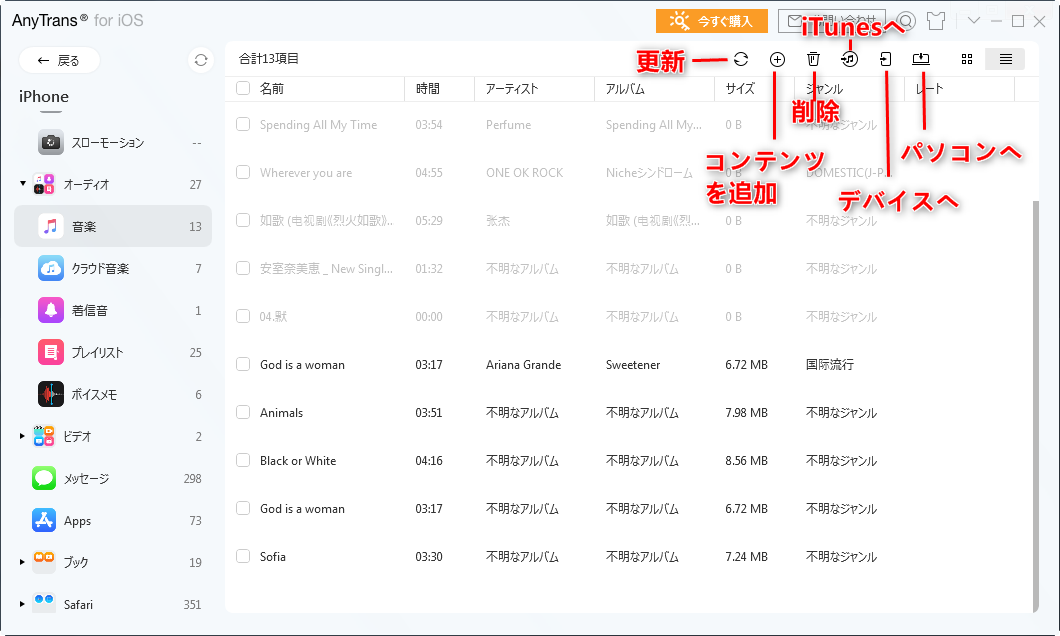Click the お問い合わせ contact button

pos(832,21)
